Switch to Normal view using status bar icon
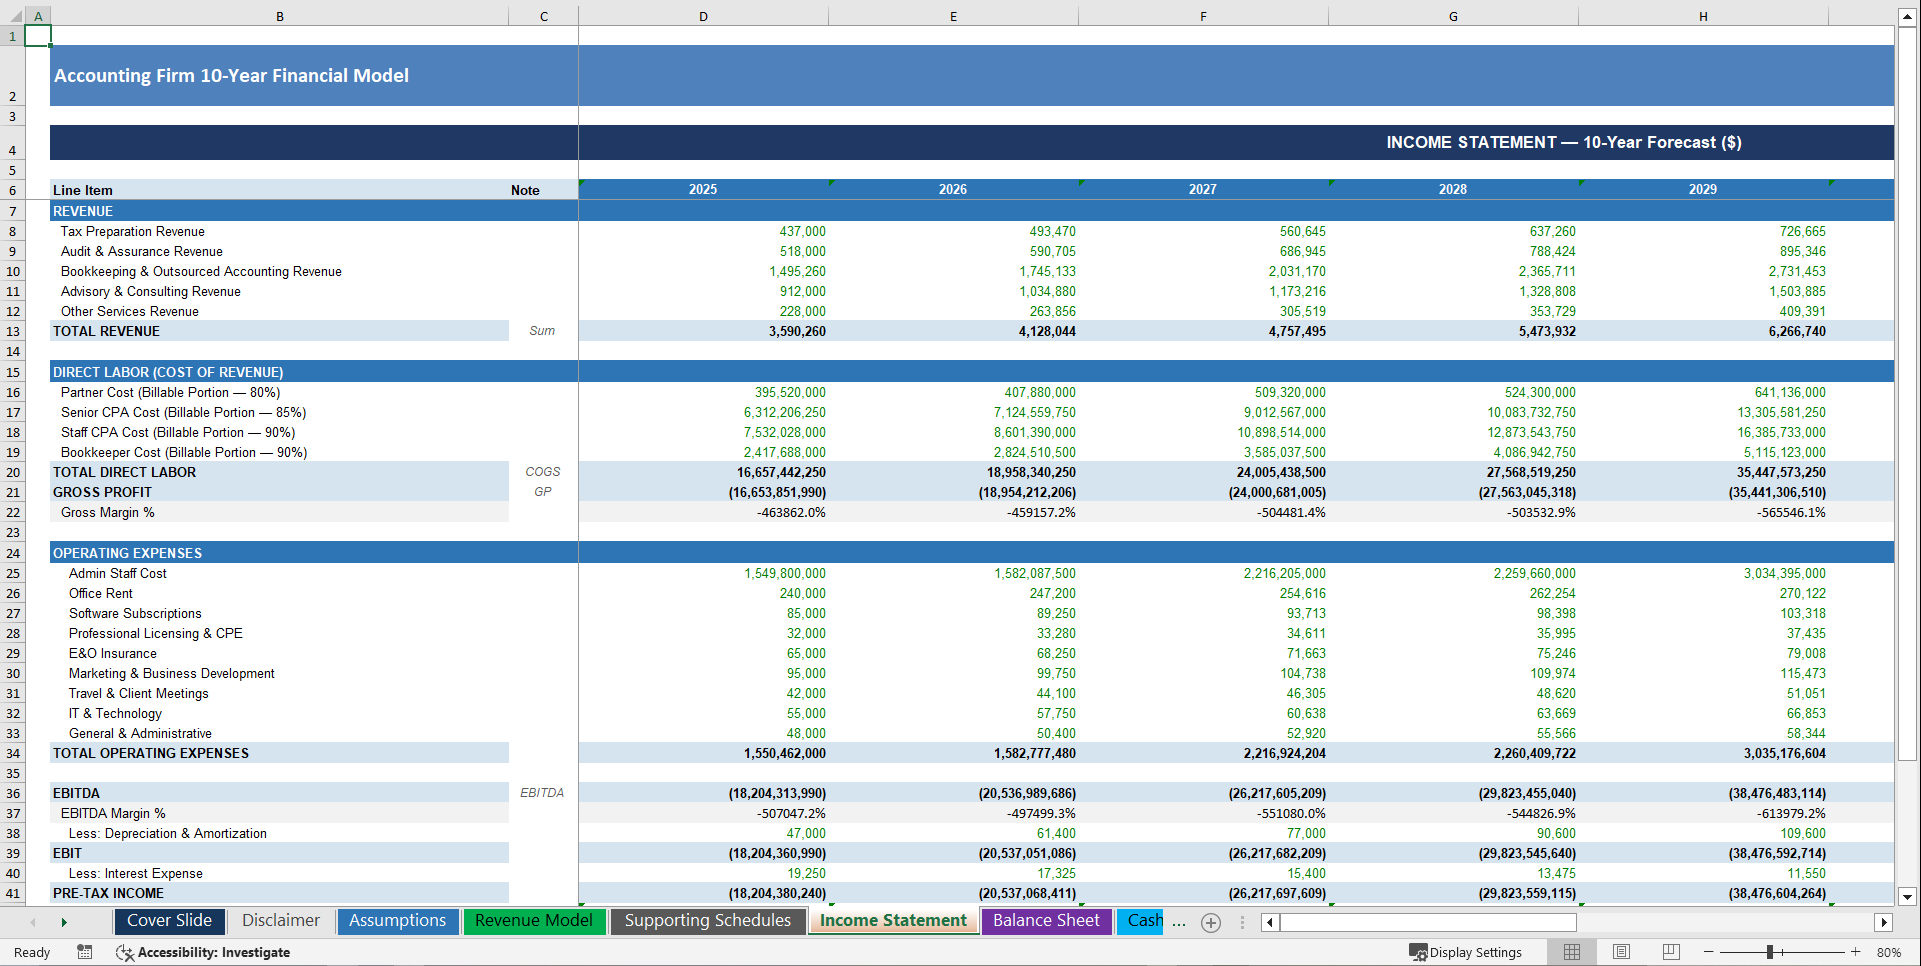 click(x=1571, y=952)
